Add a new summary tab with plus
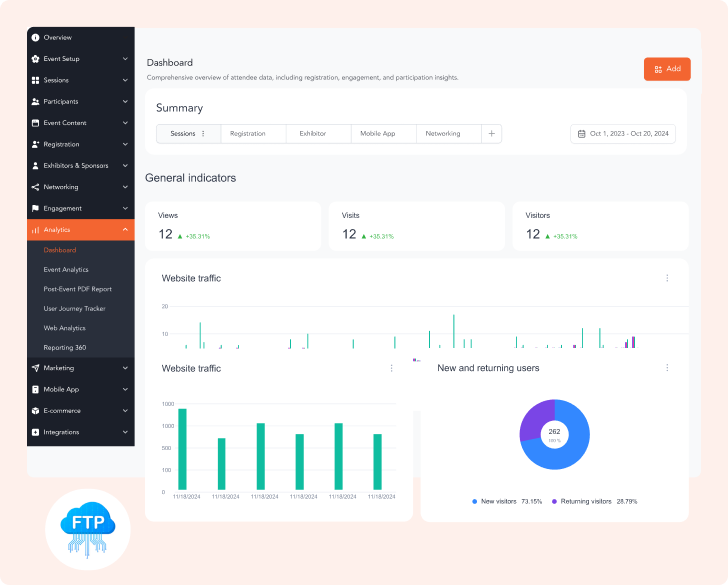 point(491,133)
